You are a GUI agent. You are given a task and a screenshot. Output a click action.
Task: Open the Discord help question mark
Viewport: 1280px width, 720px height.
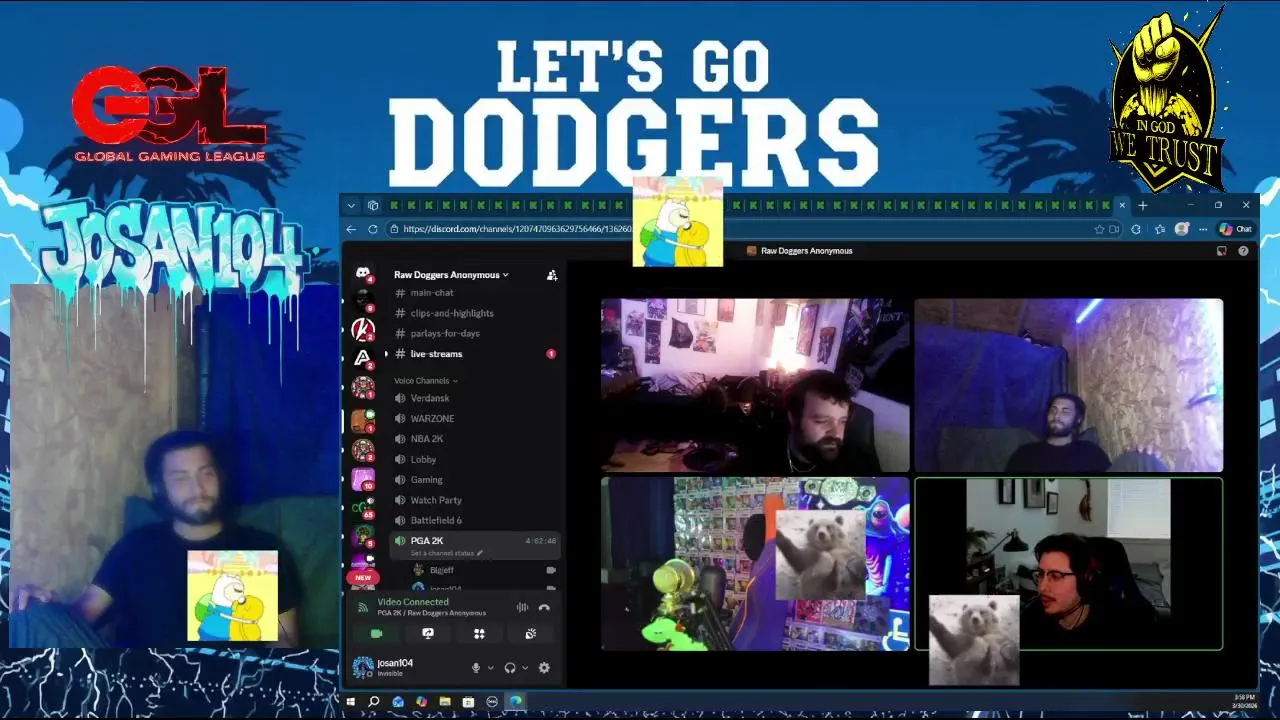[1243, 251]
